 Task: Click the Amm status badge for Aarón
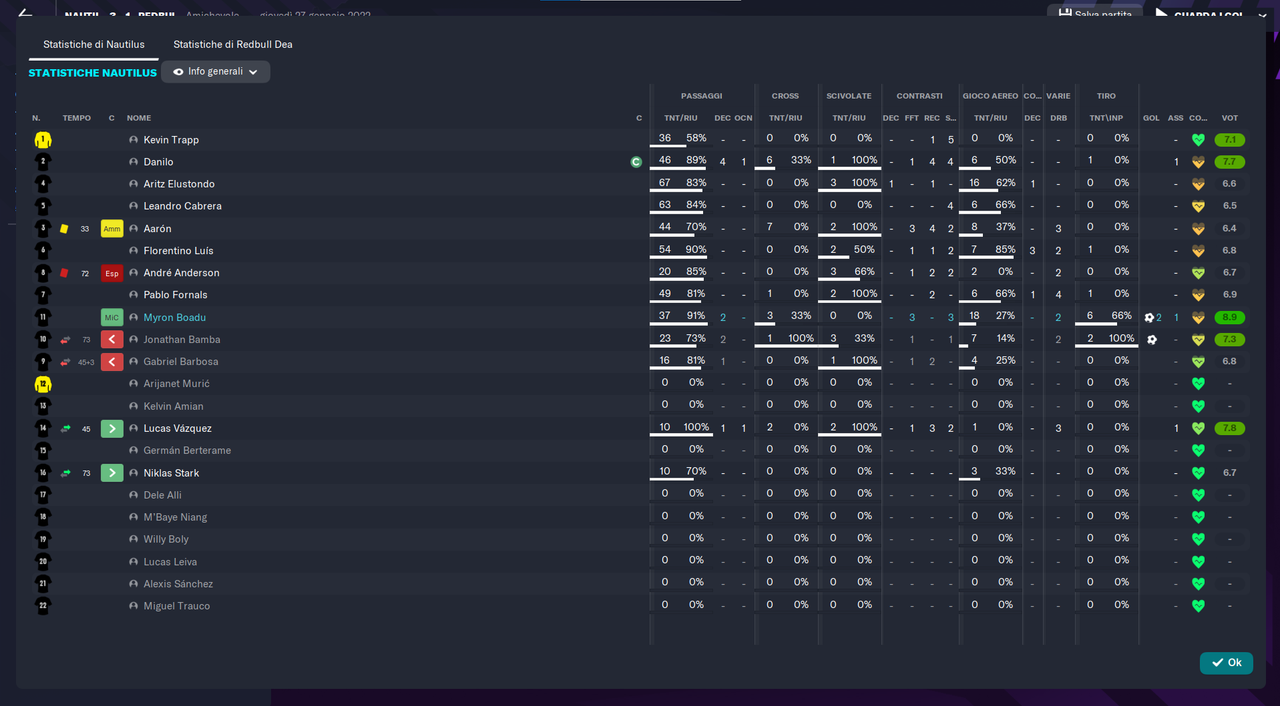112,229
